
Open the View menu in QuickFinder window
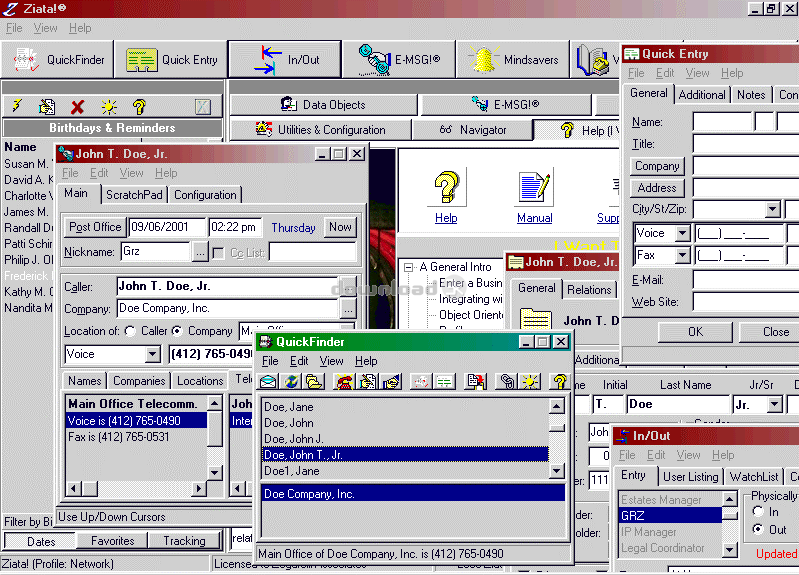pos(331,361)
